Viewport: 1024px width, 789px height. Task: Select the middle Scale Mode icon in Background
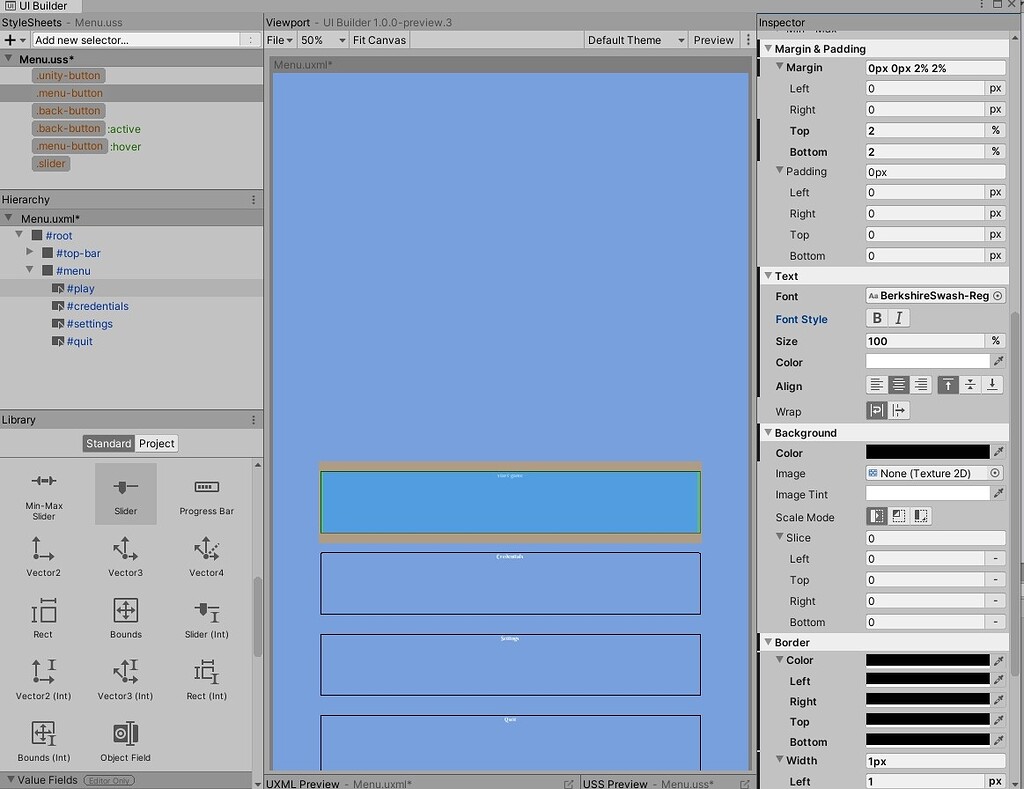tap(898, 516)
